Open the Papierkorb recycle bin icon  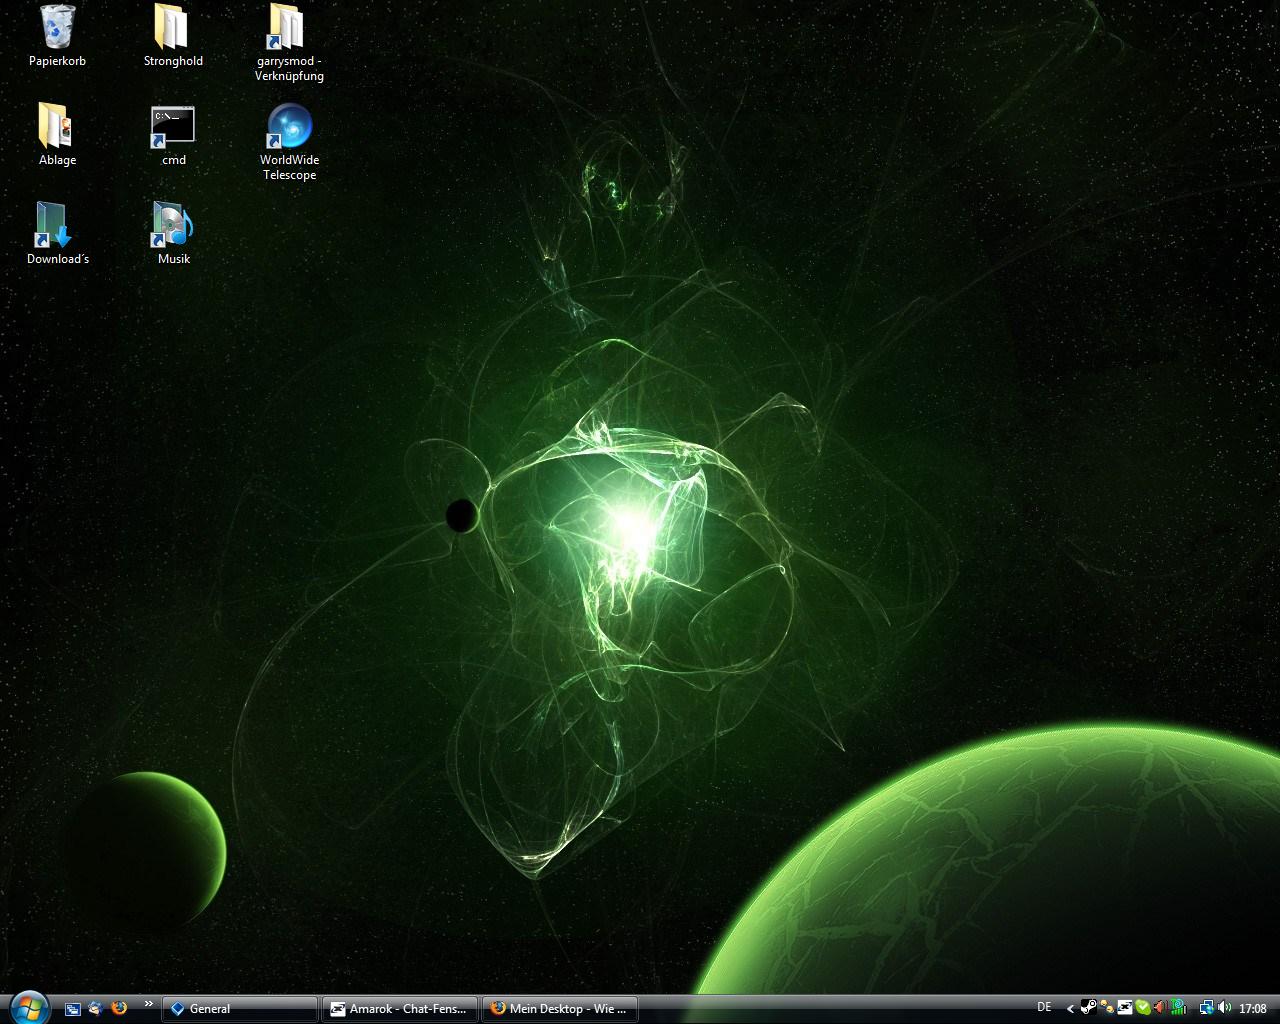57,28
